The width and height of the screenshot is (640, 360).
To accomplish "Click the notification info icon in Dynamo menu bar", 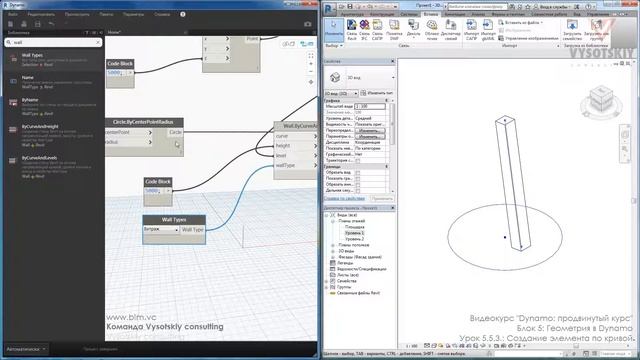I will [x=183, y=14].
